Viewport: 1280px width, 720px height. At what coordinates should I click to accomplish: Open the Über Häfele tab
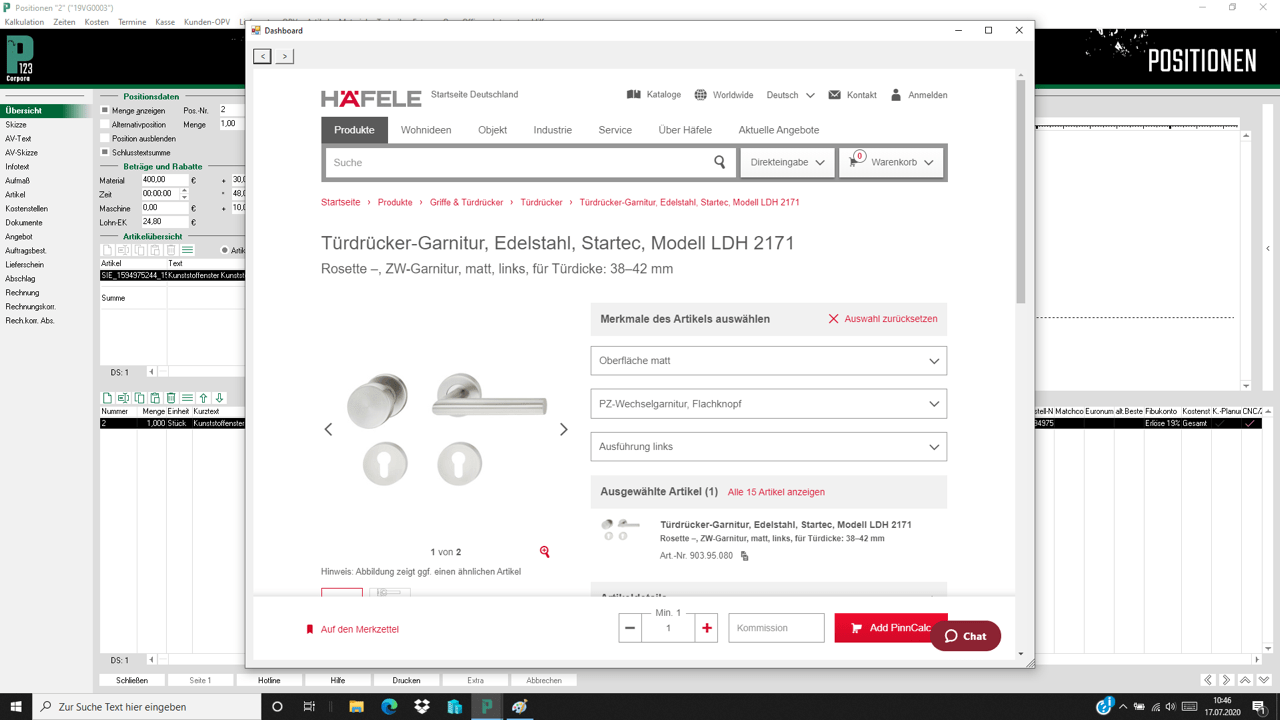(x=685, y=130)
